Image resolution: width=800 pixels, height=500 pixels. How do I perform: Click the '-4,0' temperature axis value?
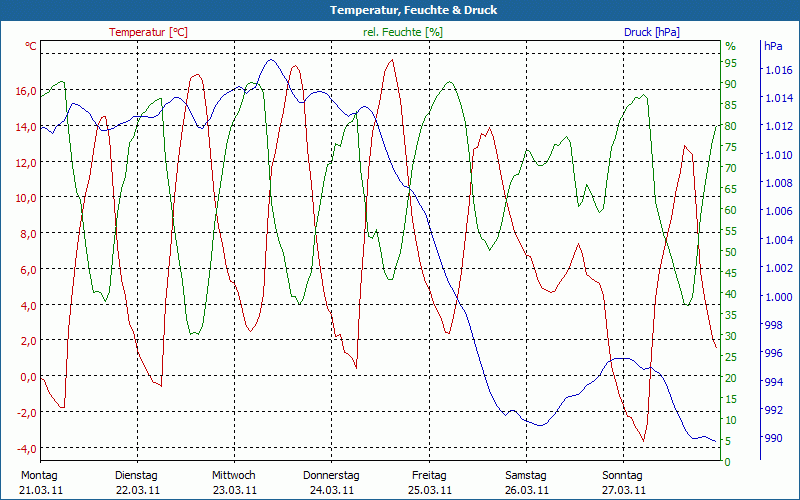[27, 448]
